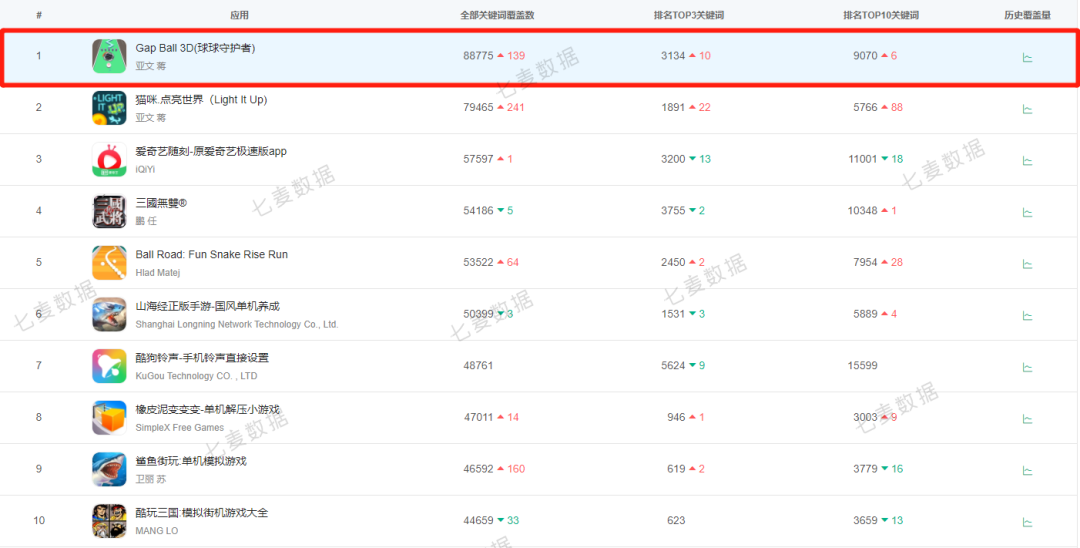Click developer name MANG LO
Screen dimensions: 1080x548
pyautogui.click(x=157, y=531)
